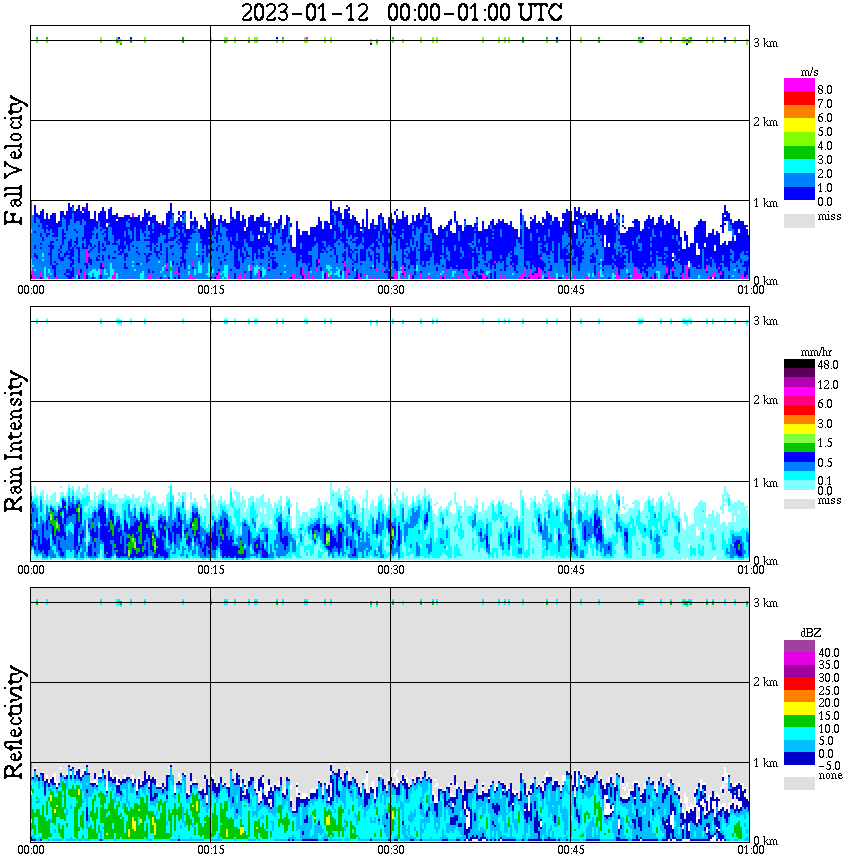Click the title 2023-01-12 00:00-01:00 UTC

(401, 12)
